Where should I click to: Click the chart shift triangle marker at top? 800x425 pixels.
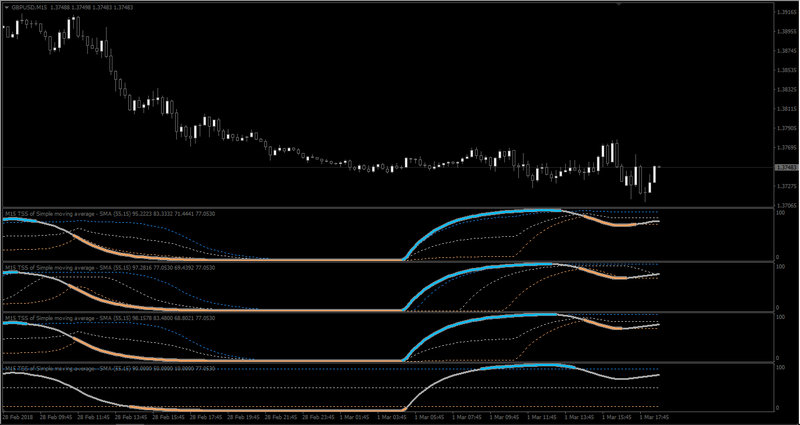[618, 4]
